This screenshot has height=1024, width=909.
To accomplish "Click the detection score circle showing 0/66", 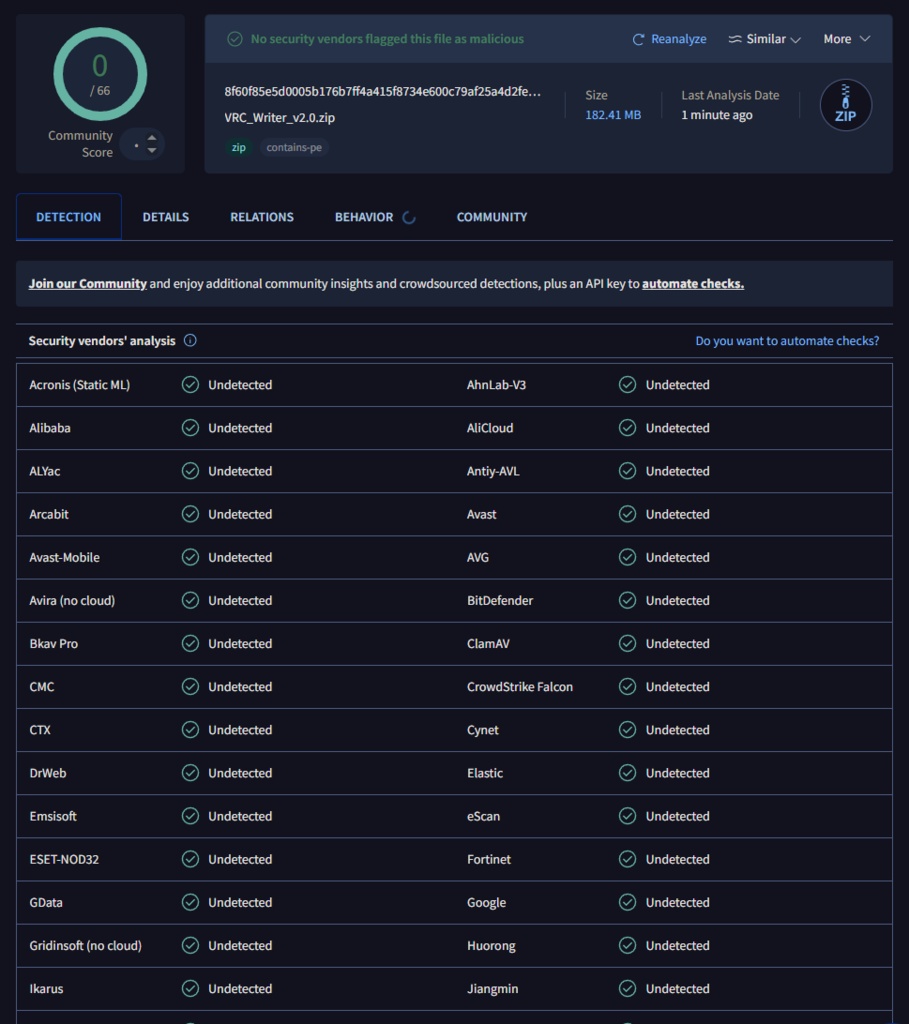I will click(100, 74).
